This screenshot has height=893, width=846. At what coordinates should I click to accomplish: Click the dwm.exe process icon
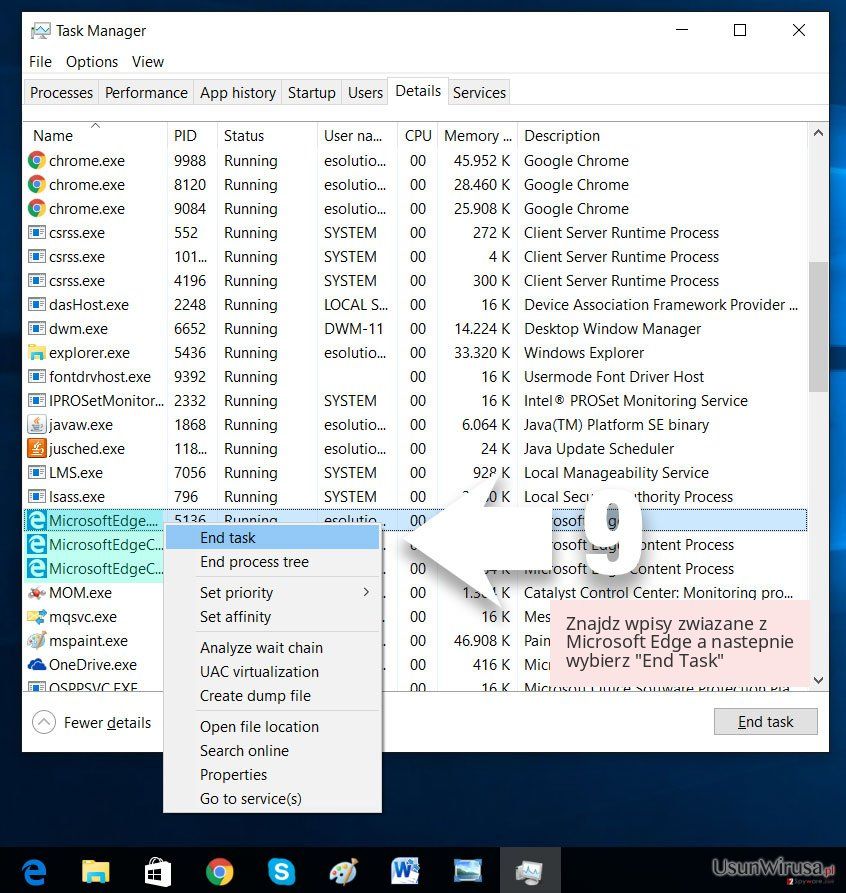[x=36, y=328]
